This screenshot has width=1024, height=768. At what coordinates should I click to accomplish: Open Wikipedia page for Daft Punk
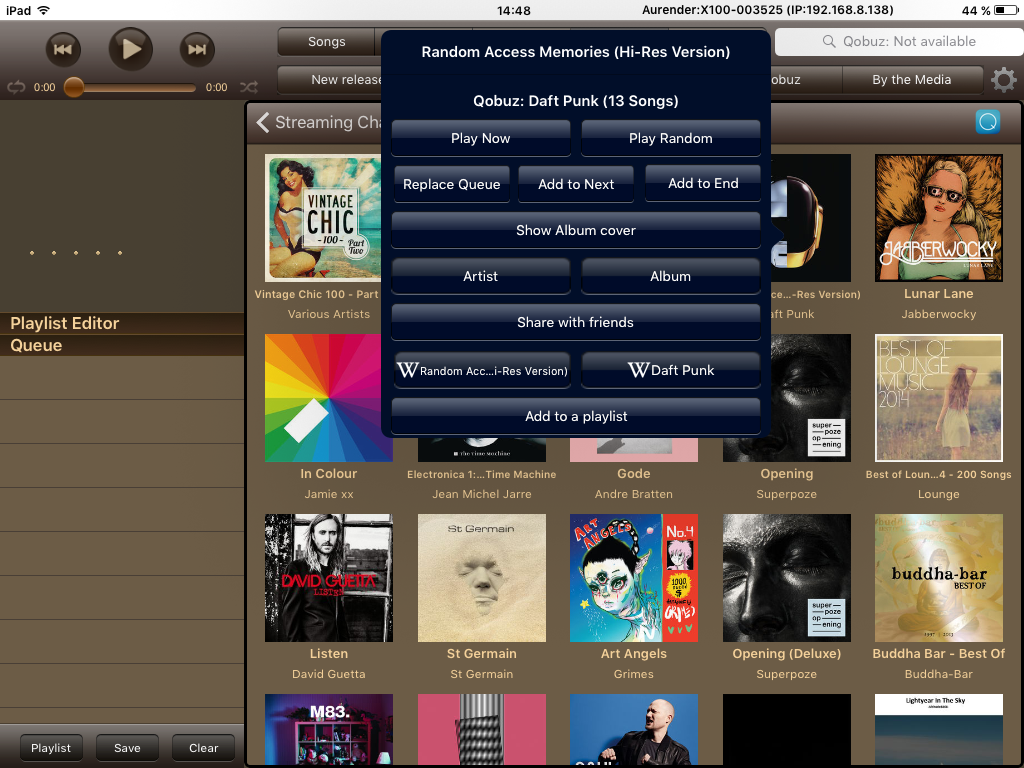(671, 370)
